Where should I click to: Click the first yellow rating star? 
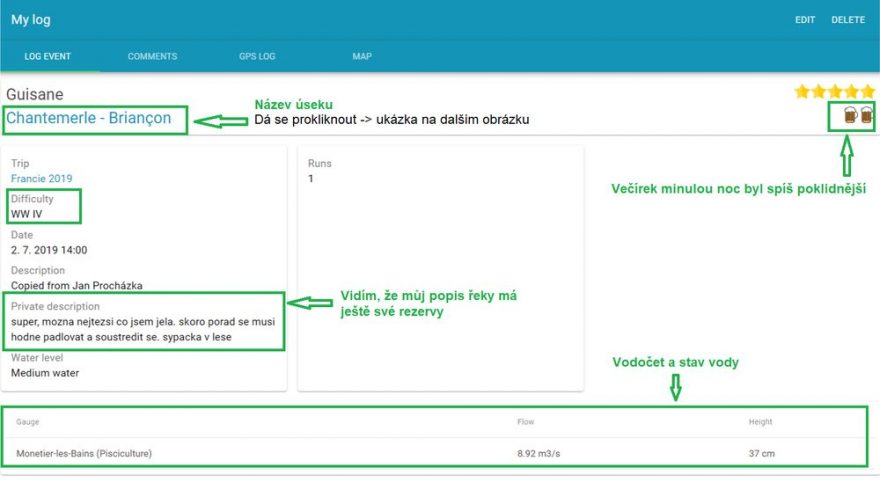coord(802,92)
